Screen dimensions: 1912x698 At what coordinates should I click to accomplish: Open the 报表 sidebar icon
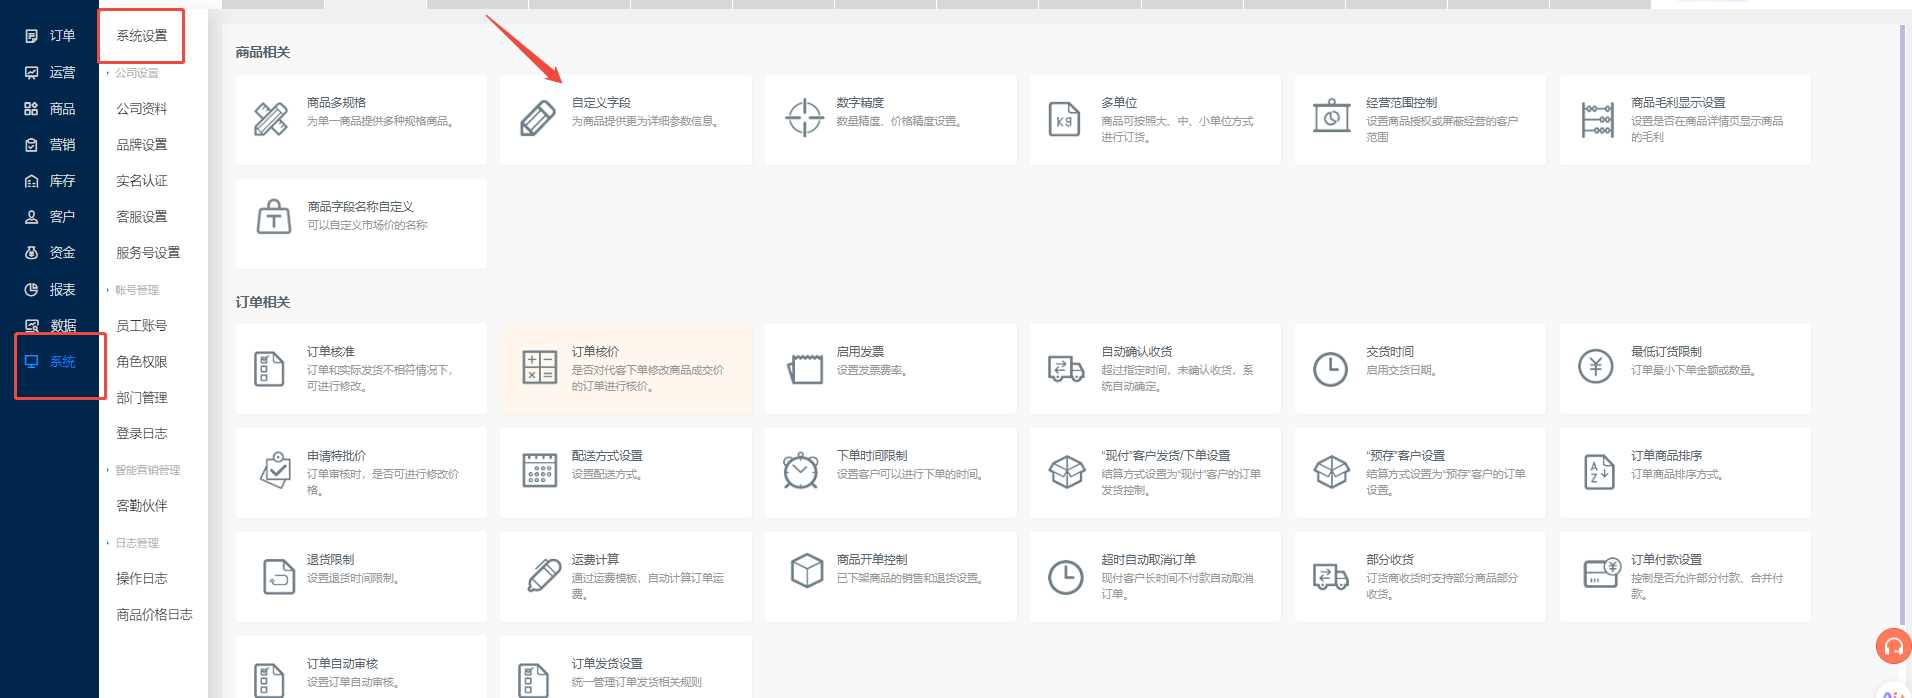pyautogui.click(x=31, y=289)
